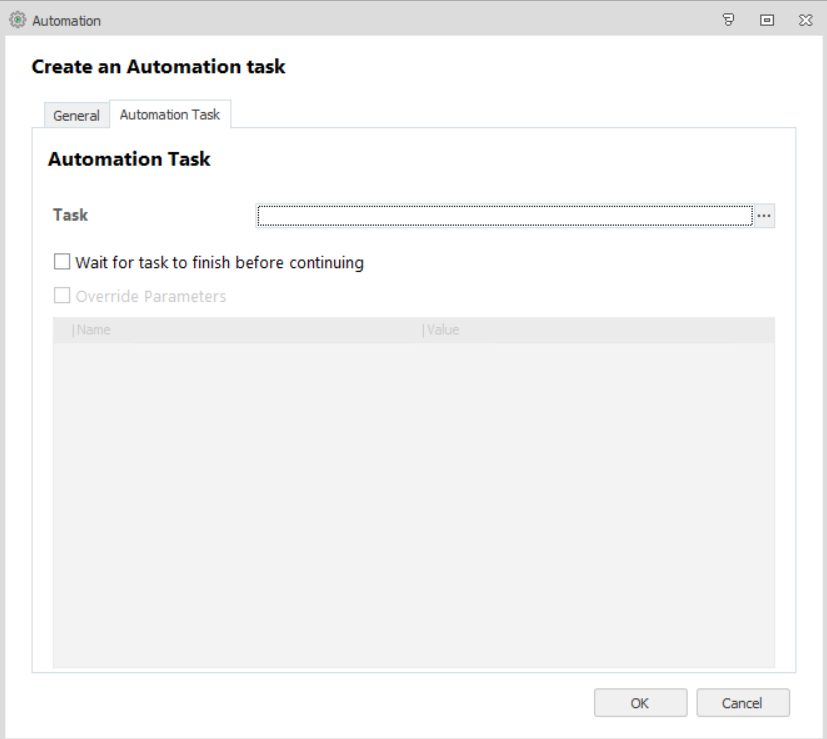Click the Automation Task section heading
827x739 pixels.
pyautogui.click(x=129, y=159)
